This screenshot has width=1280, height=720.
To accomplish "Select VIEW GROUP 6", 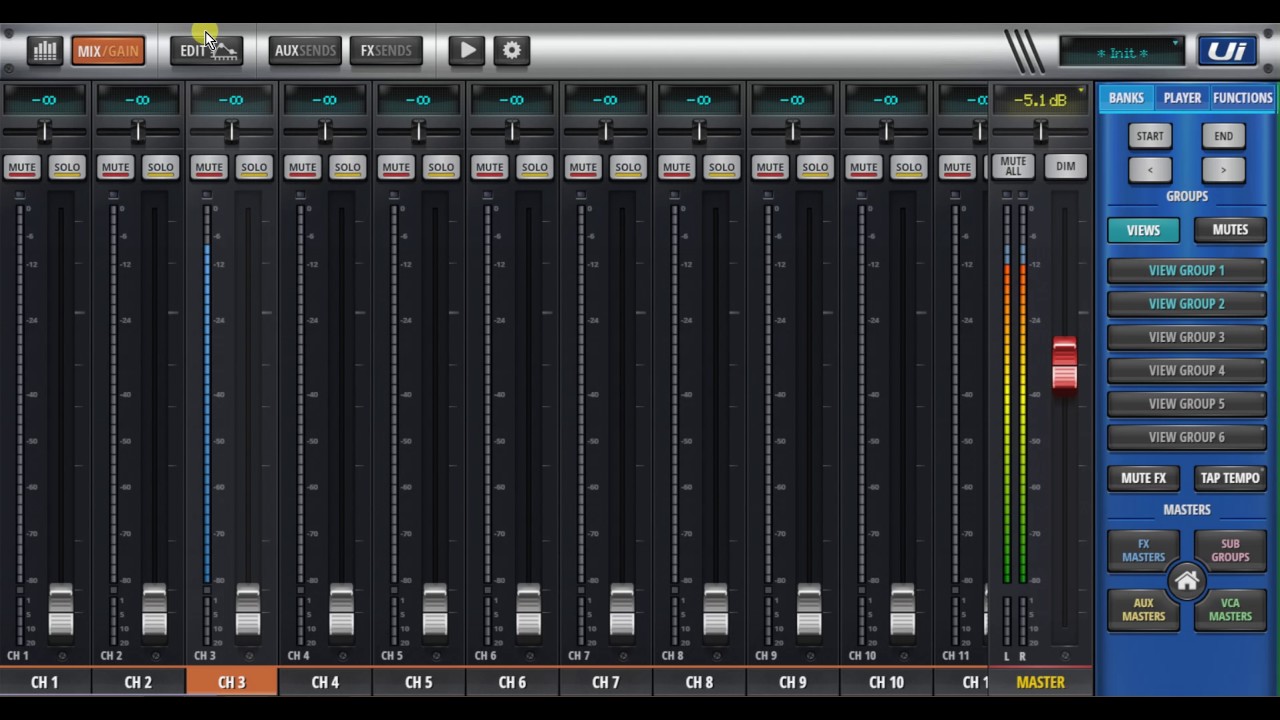I will [x=1187, y=437].
